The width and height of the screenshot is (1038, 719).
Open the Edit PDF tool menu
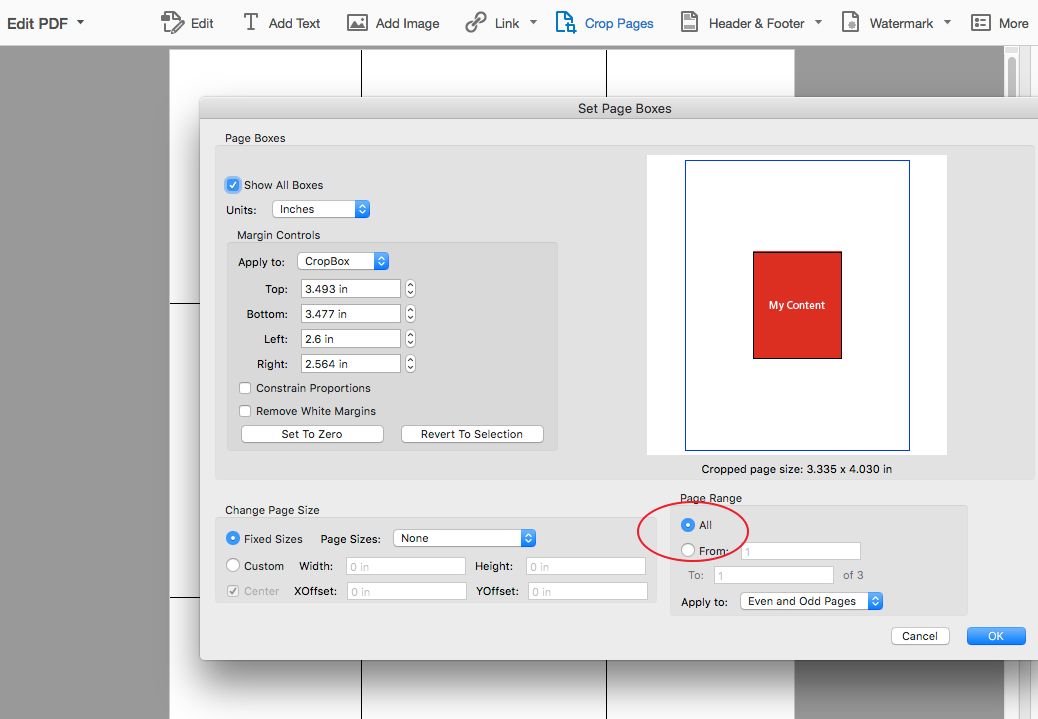pos(45,23)
